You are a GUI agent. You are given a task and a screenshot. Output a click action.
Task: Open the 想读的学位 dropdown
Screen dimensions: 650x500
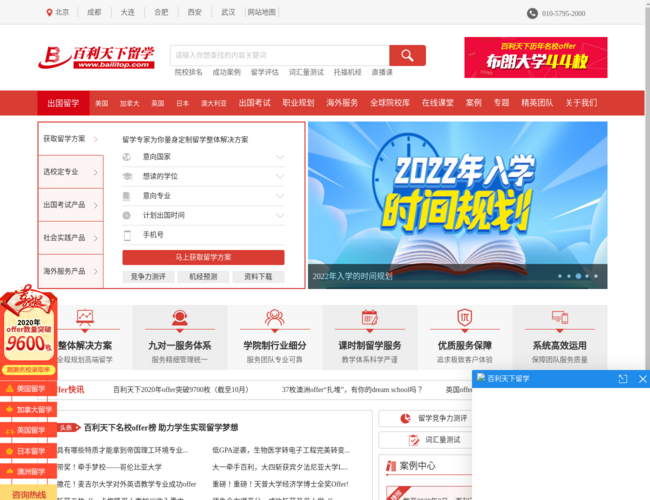click(x=203, y=176)
